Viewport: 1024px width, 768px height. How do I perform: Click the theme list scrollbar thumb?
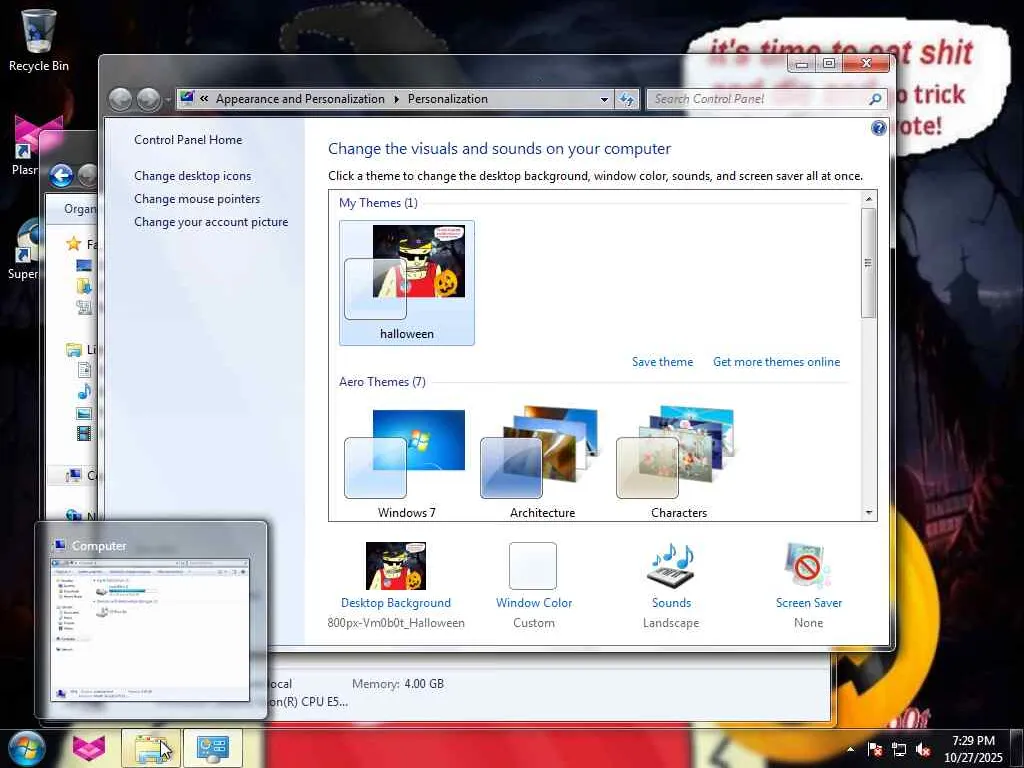869,263
